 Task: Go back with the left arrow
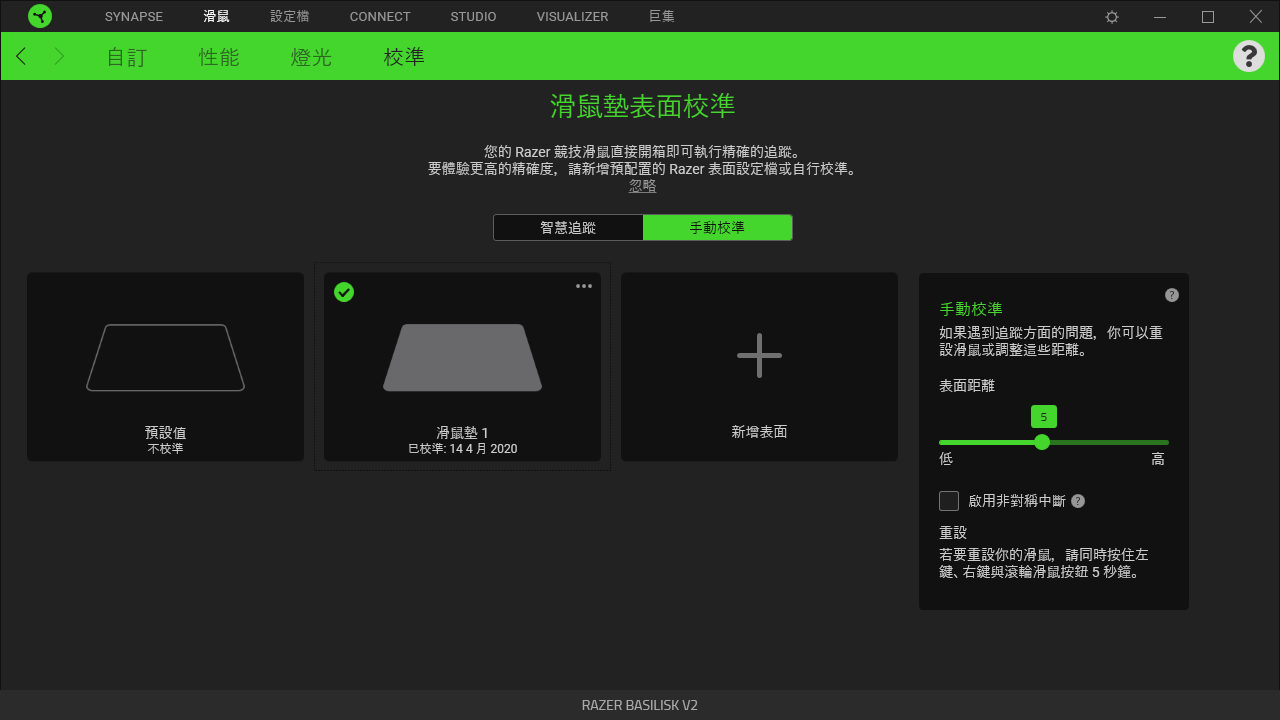(x=21, y=56)
